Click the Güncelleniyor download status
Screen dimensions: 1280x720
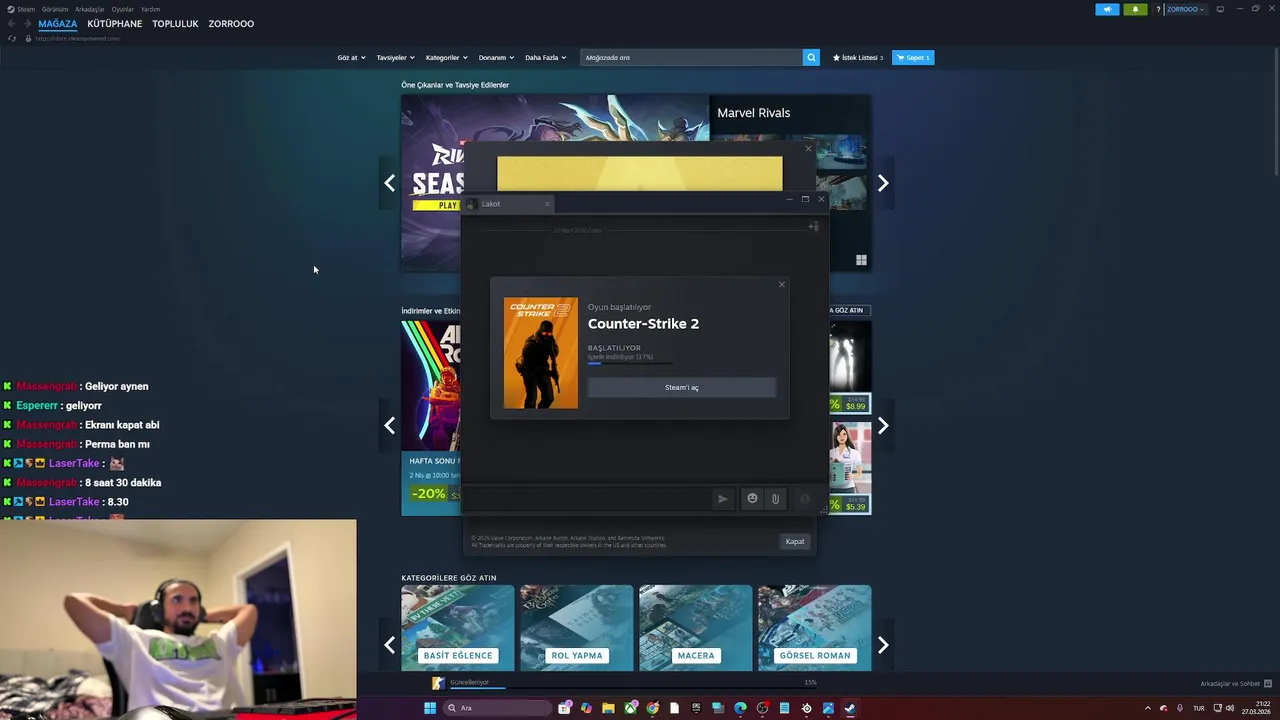(x=469, y=682)
